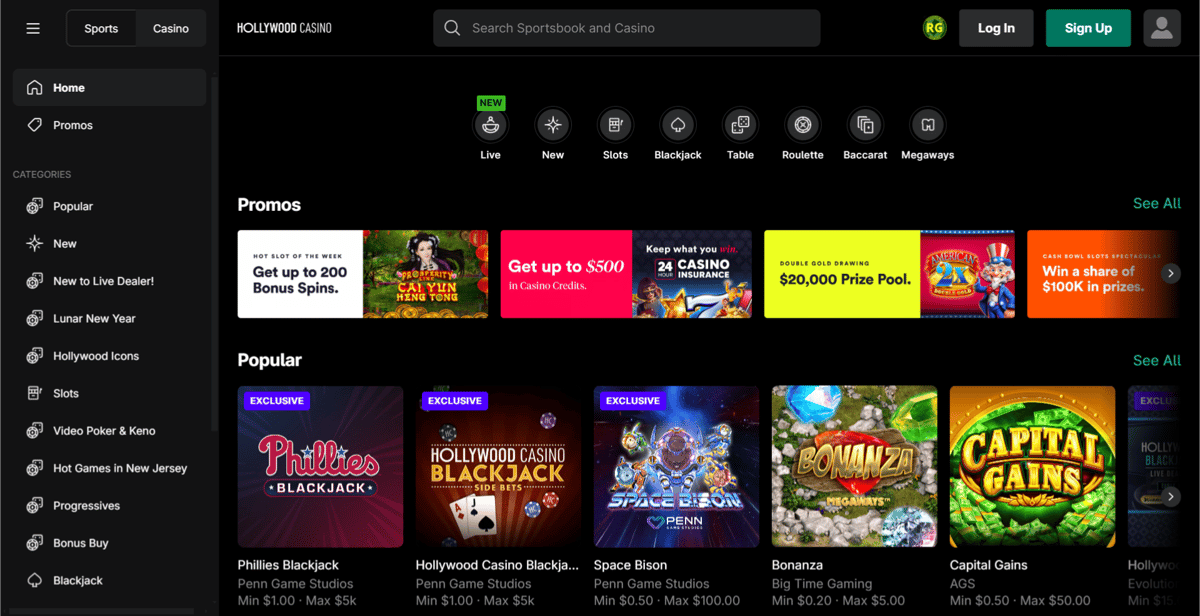Switch to the Casino tab
The image size is (1200, 616).
coord(171,28)
